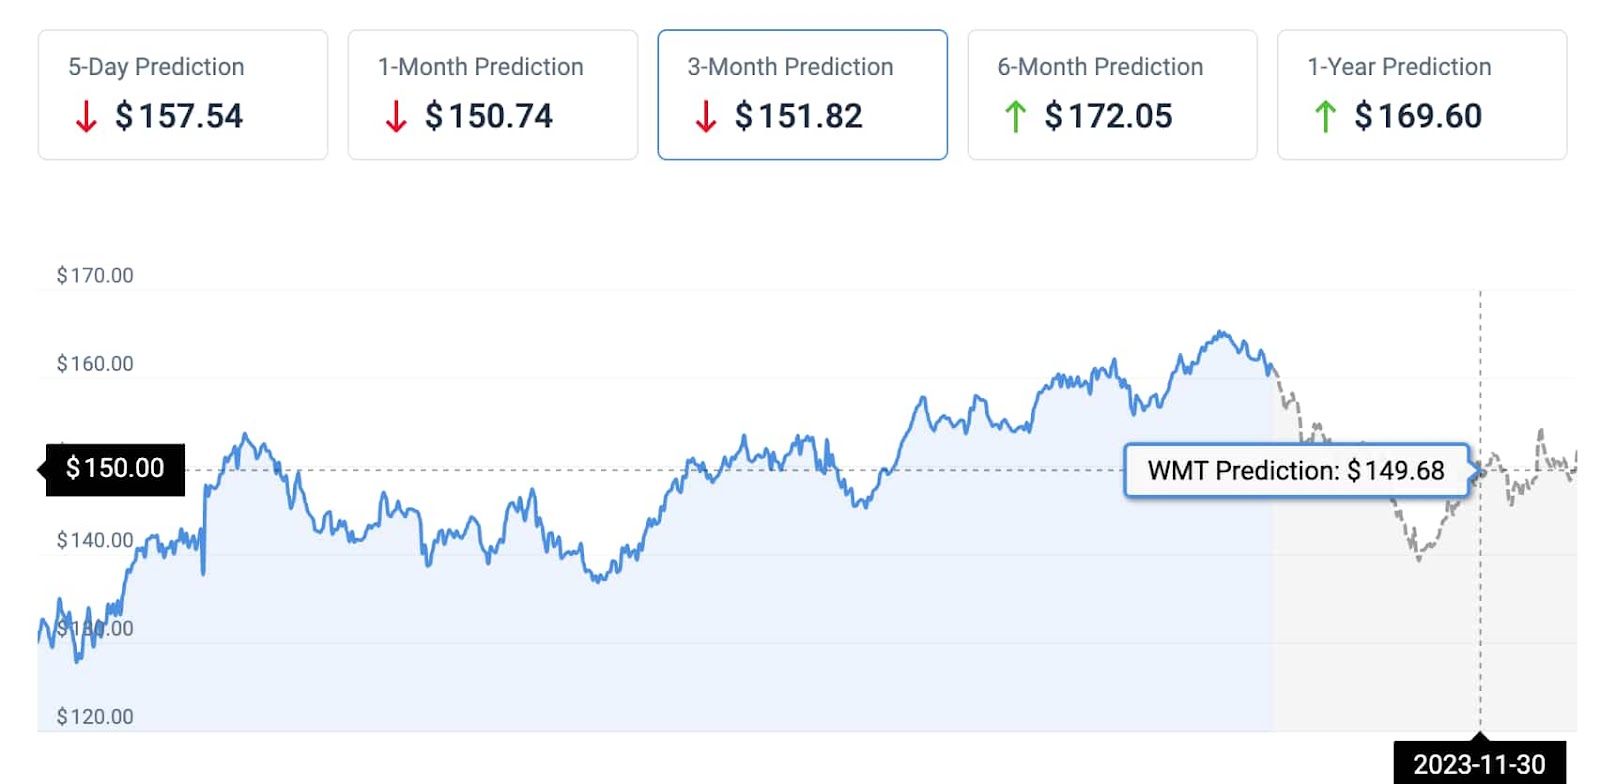Click the $120.00 y-axis label

point(95,716)
